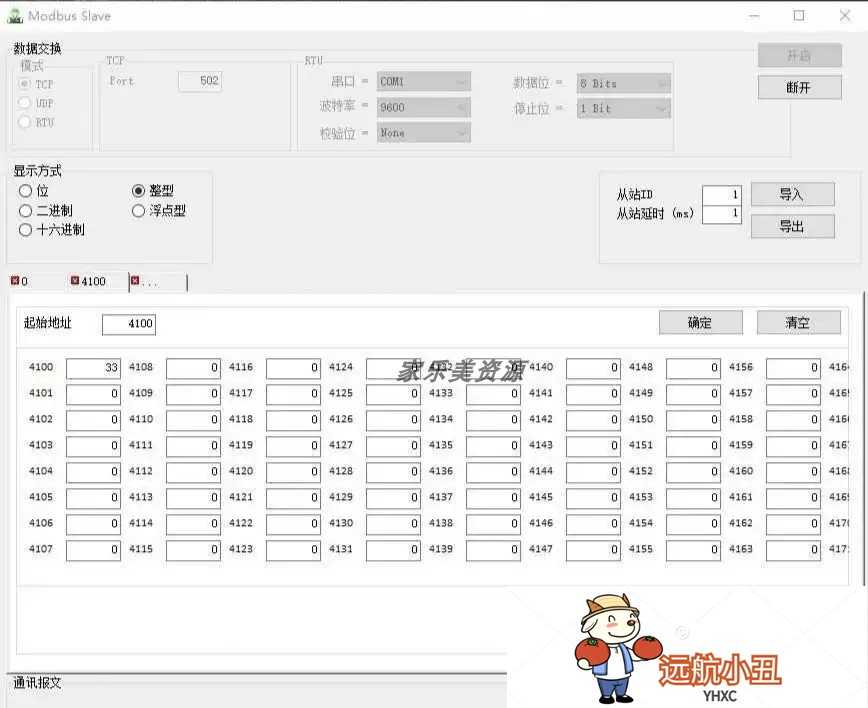Click the value field for register 4112

[193, 472]
